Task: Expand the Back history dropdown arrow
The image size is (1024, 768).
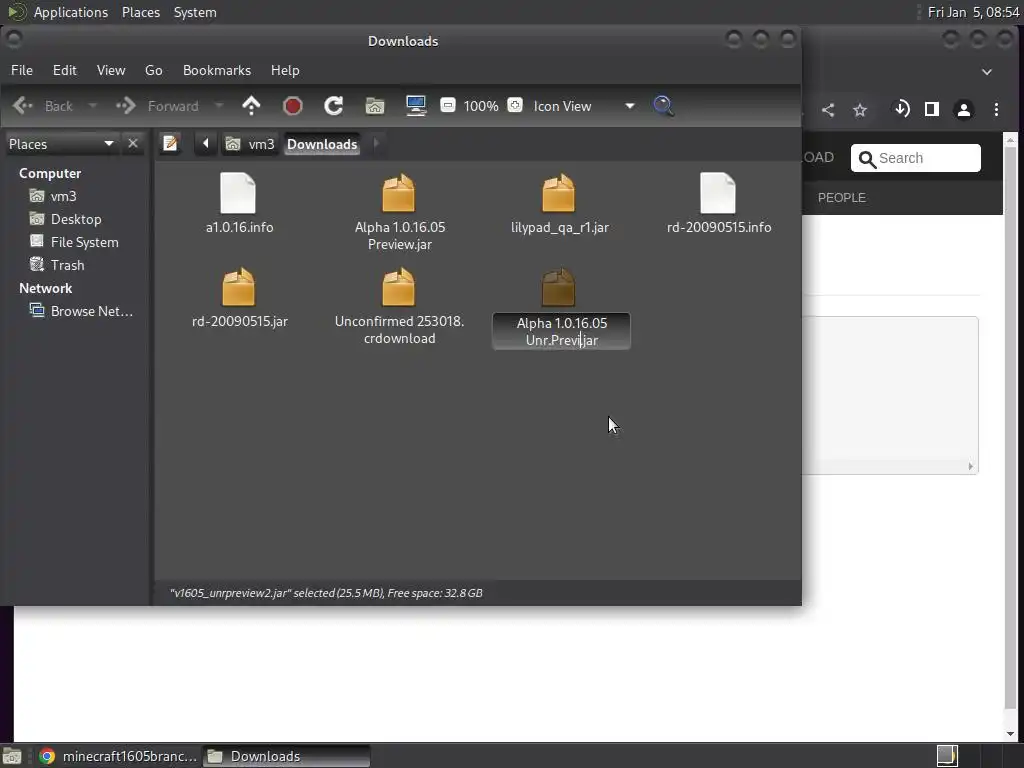Action: 93,106
